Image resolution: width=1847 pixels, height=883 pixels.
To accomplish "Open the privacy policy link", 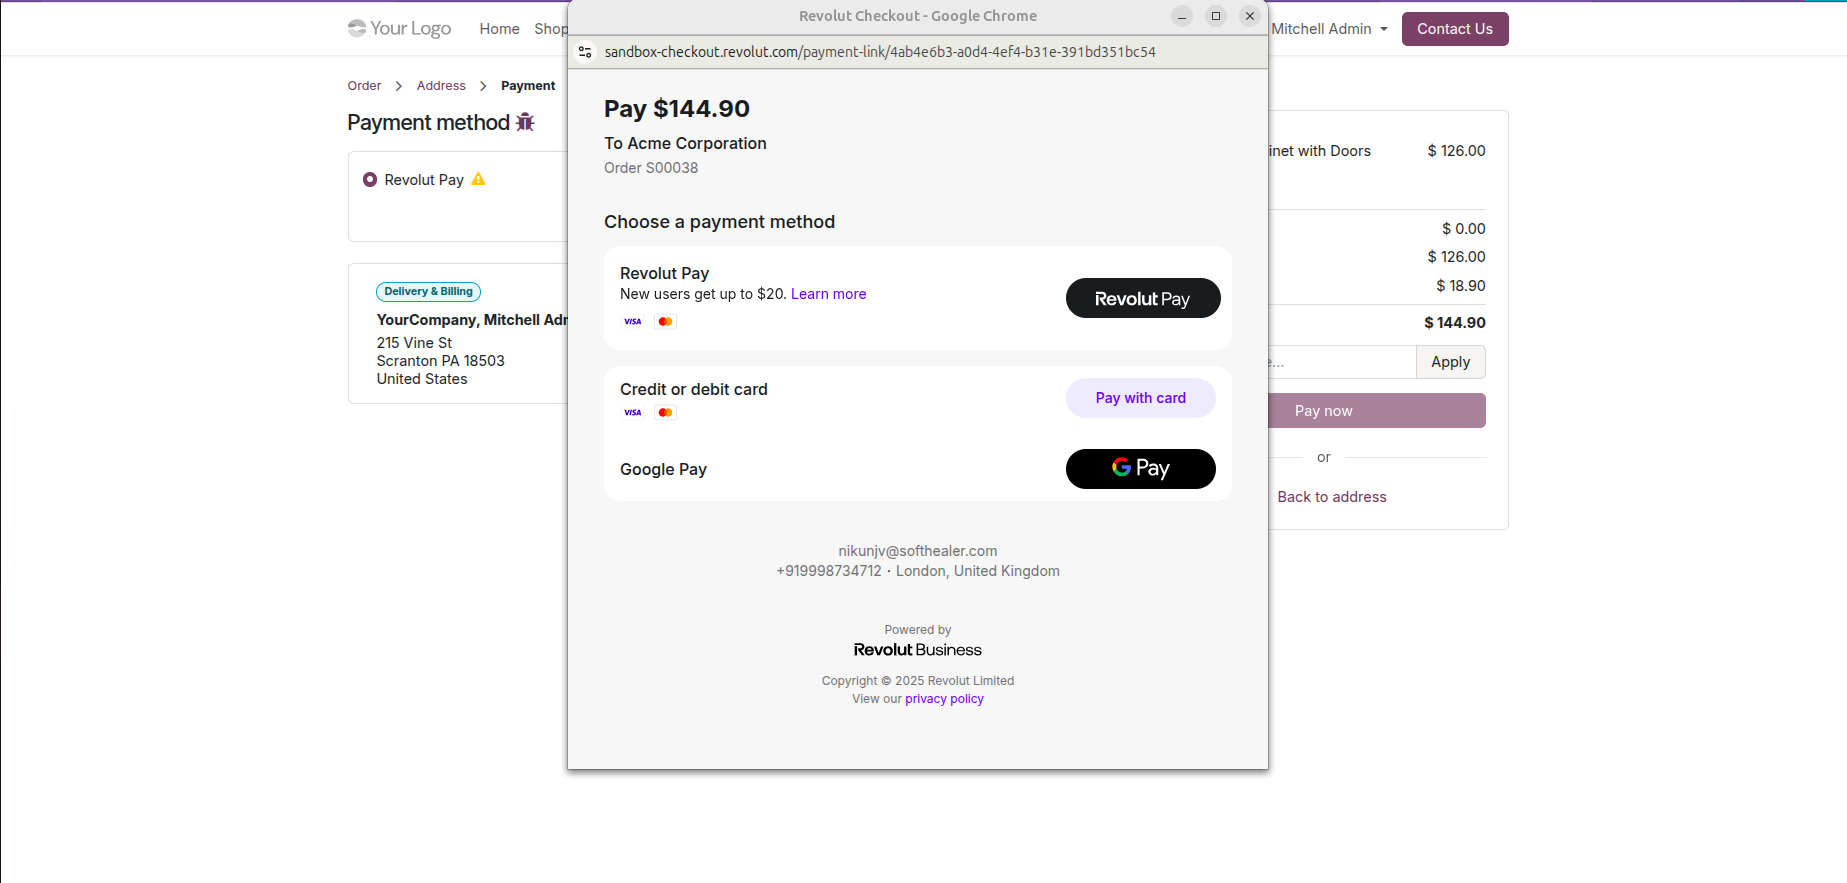I will click(944, 699).
